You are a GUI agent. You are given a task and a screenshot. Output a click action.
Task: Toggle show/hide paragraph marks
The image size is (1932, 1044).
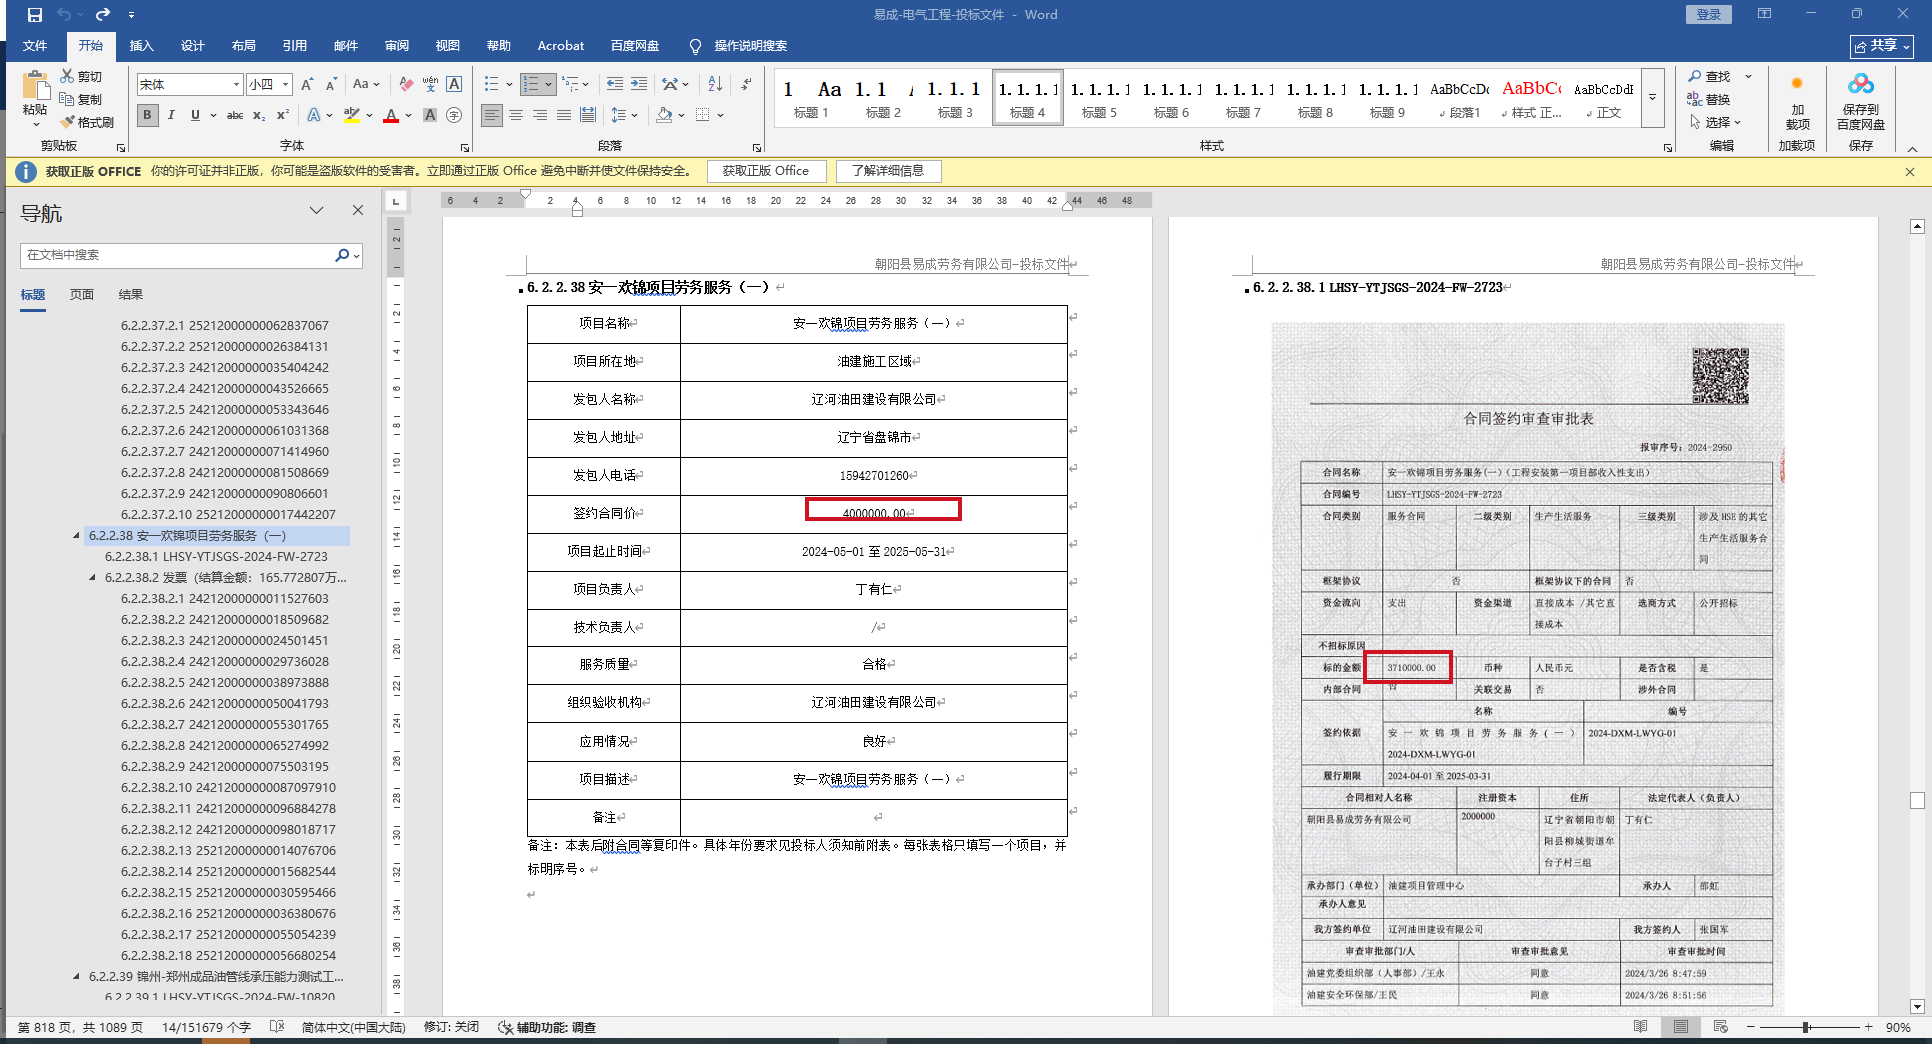tap(746, 84)
